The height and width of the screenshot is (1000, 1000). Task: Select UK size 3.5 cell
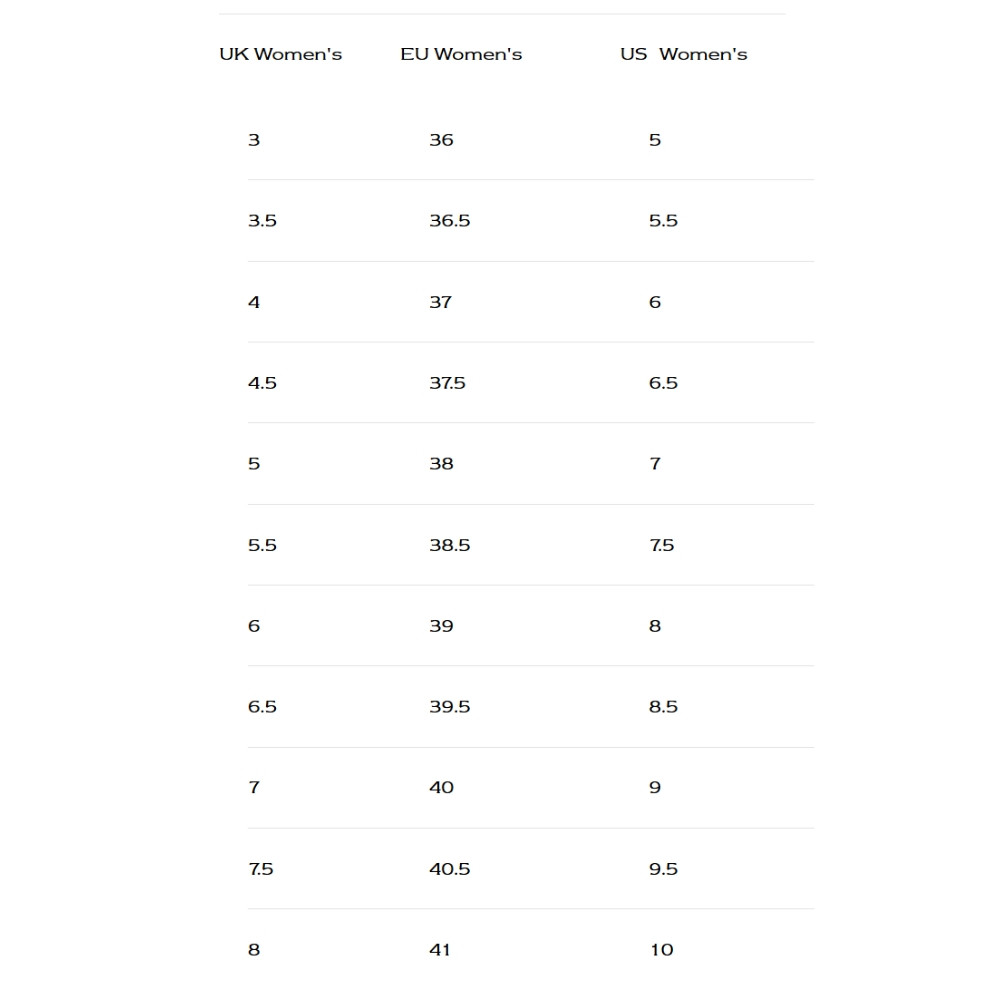[262, 221]
